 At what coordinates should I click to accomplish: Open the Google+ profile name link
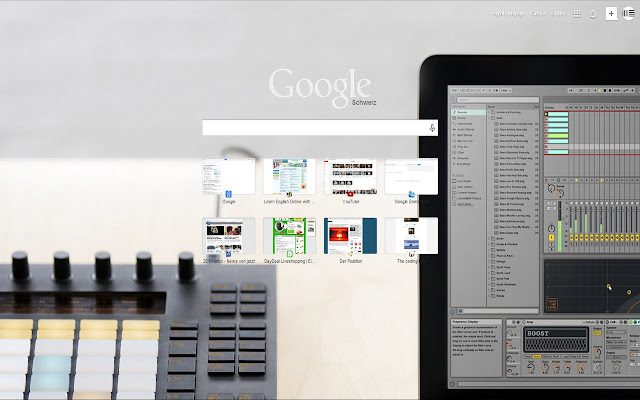pos(508,14)
